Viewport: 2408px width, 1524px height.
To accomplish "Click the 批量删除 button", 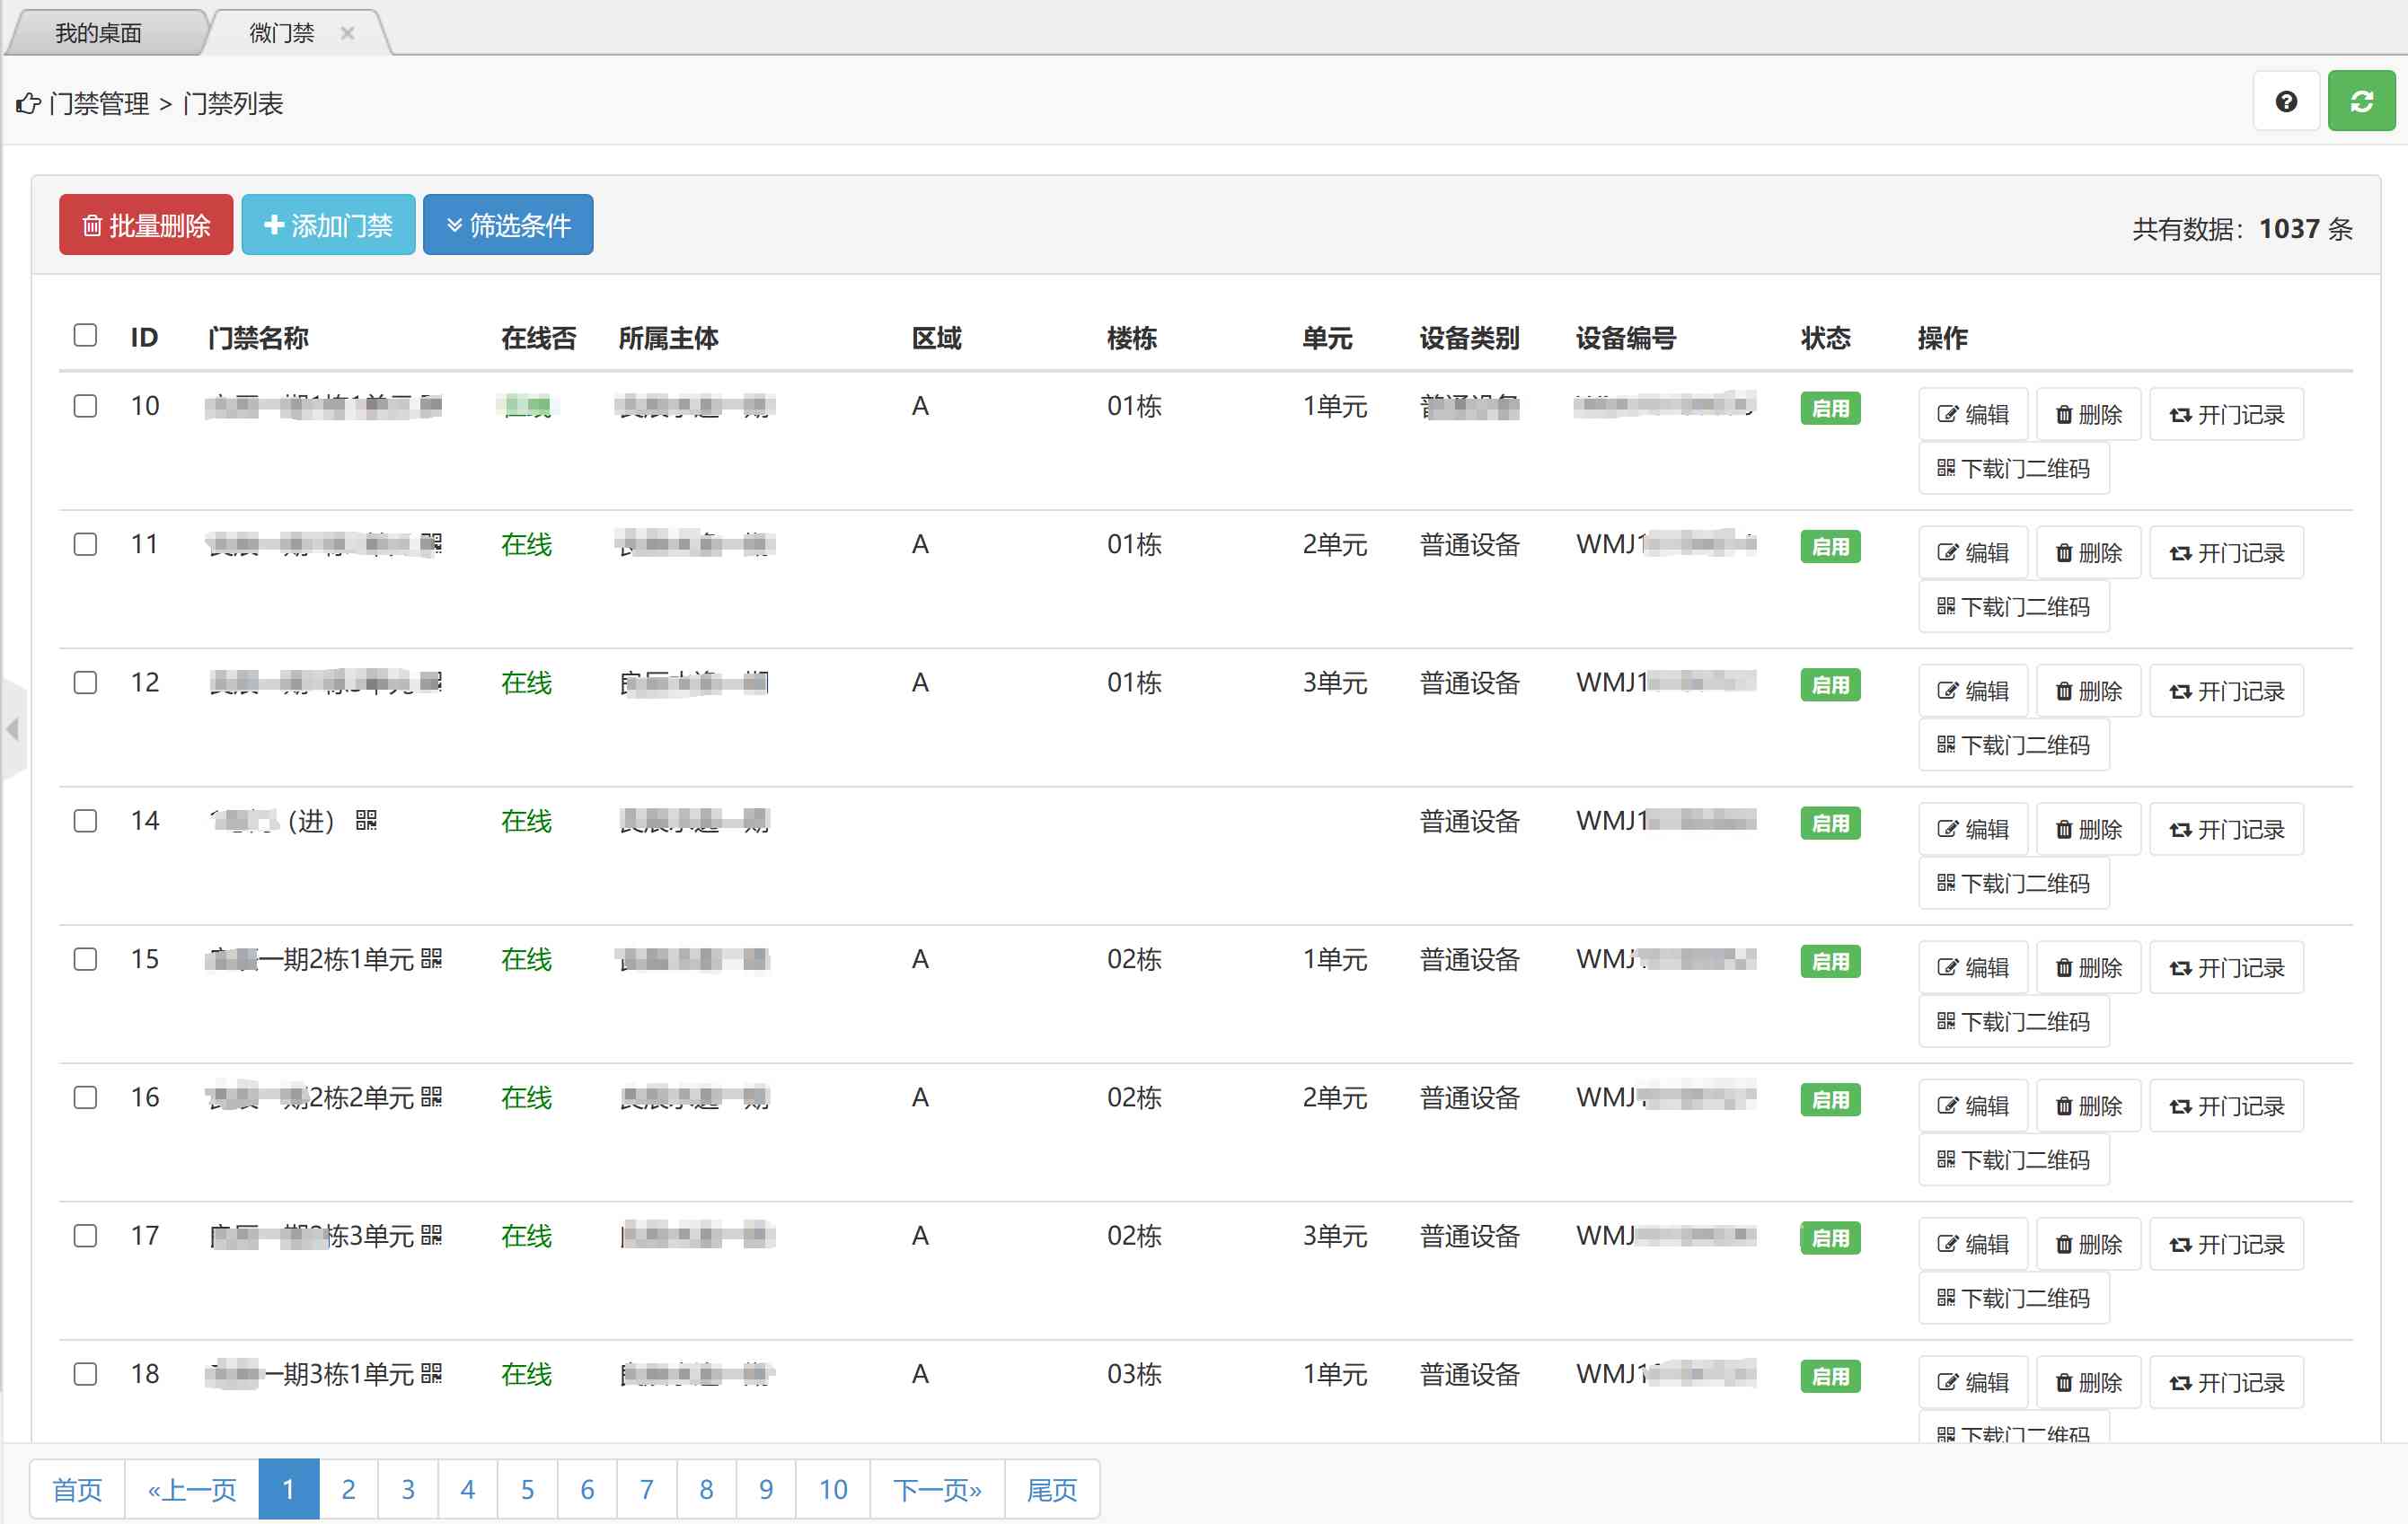I will click(x=146, y=225).
